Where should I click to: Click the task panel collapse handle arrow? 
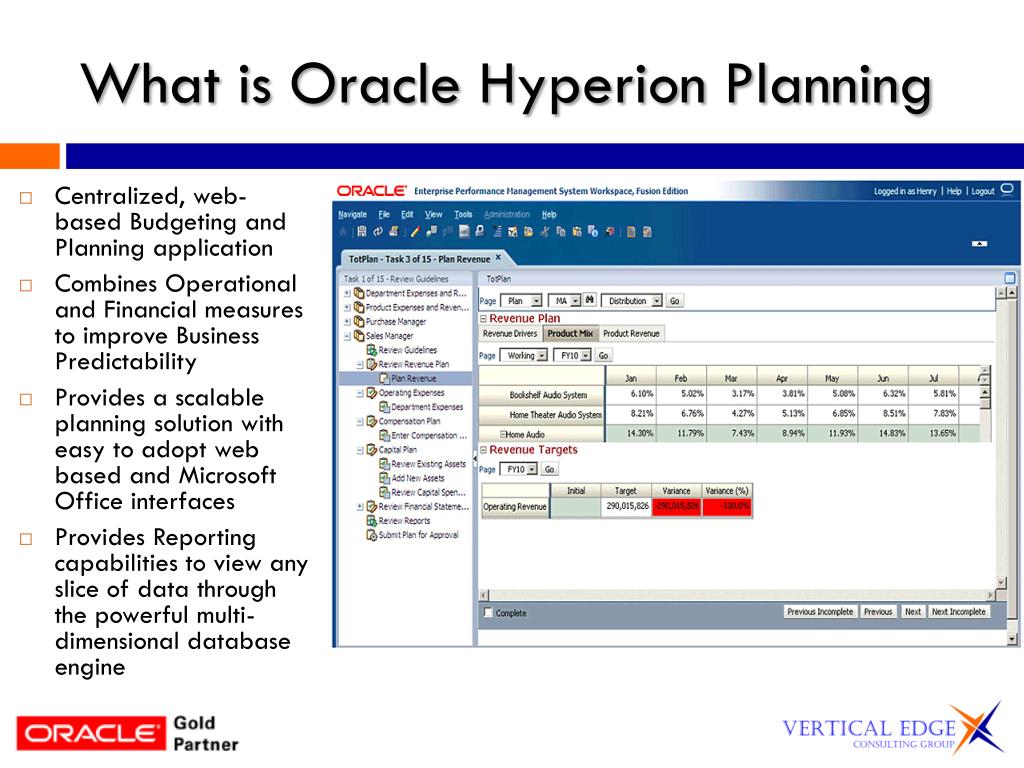coord(475,458)
